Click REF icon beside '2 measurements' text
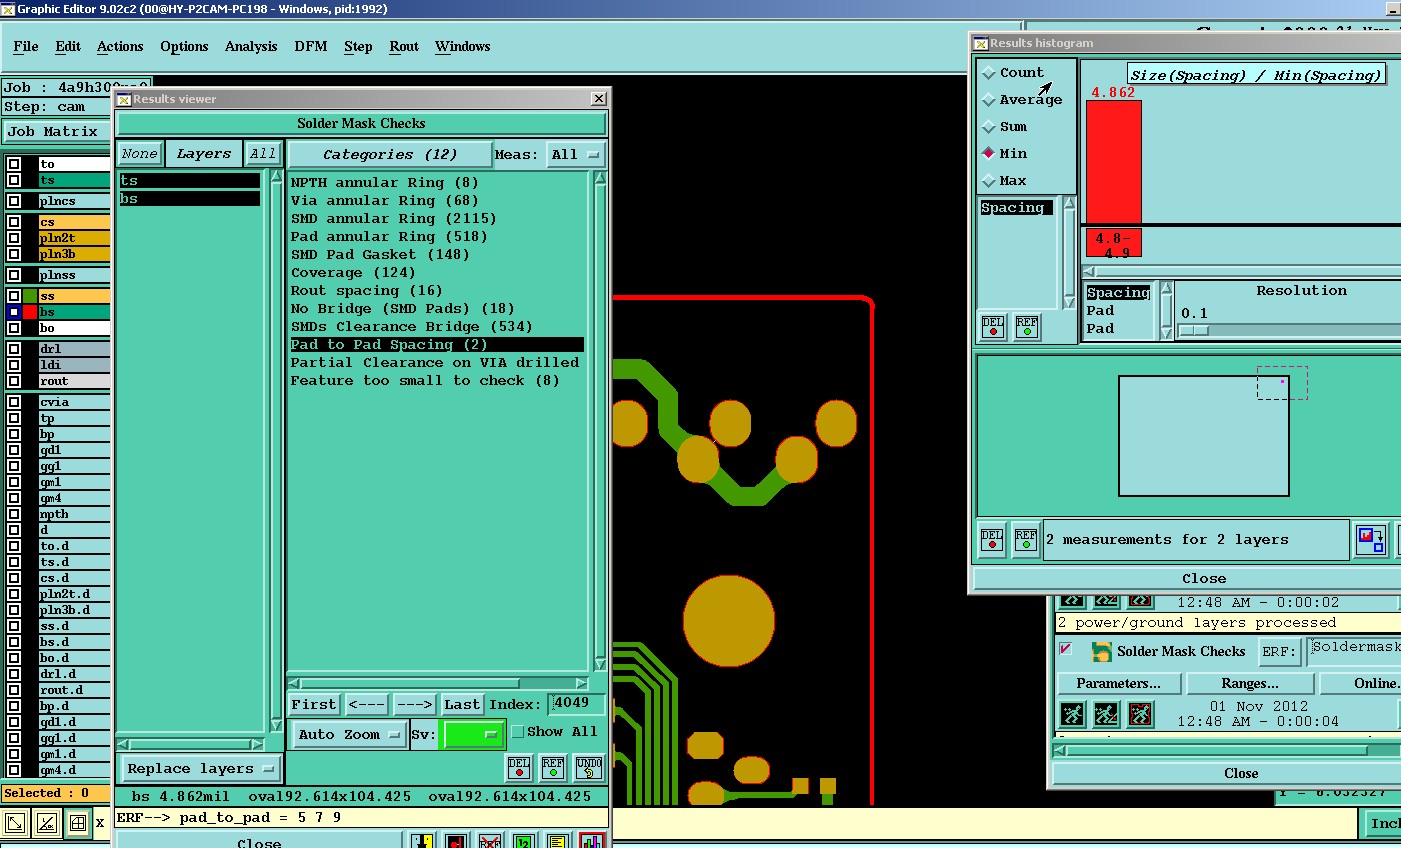The width and height of the screenshot is (1401, 848). coord(1026,540)
